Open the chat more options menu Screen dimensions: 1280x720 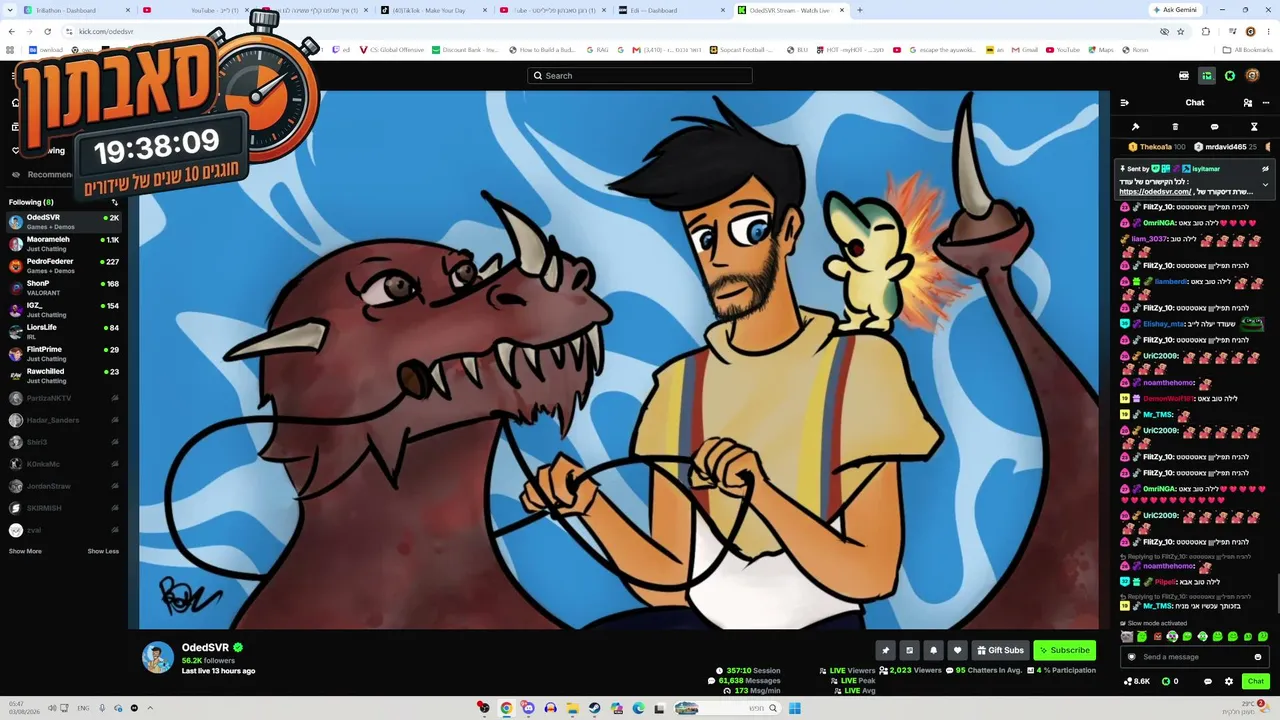pos(1265,102)
